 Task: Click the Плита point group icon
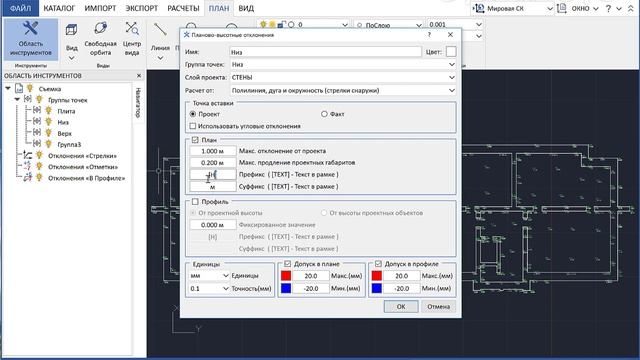point(37,111)
